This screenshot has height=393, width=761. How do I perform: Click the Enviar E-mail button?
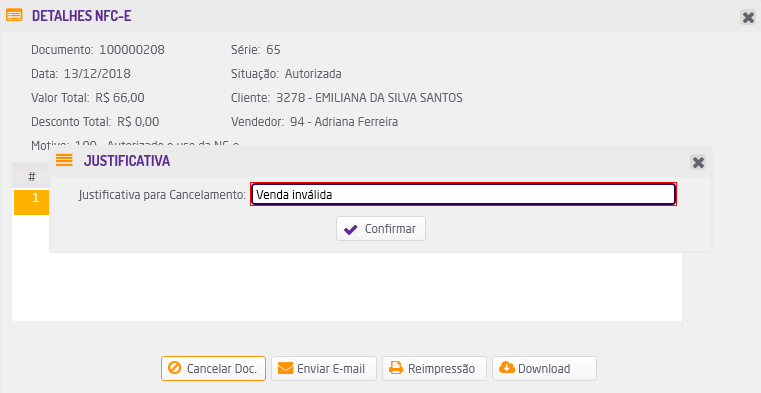click(324, 369)
